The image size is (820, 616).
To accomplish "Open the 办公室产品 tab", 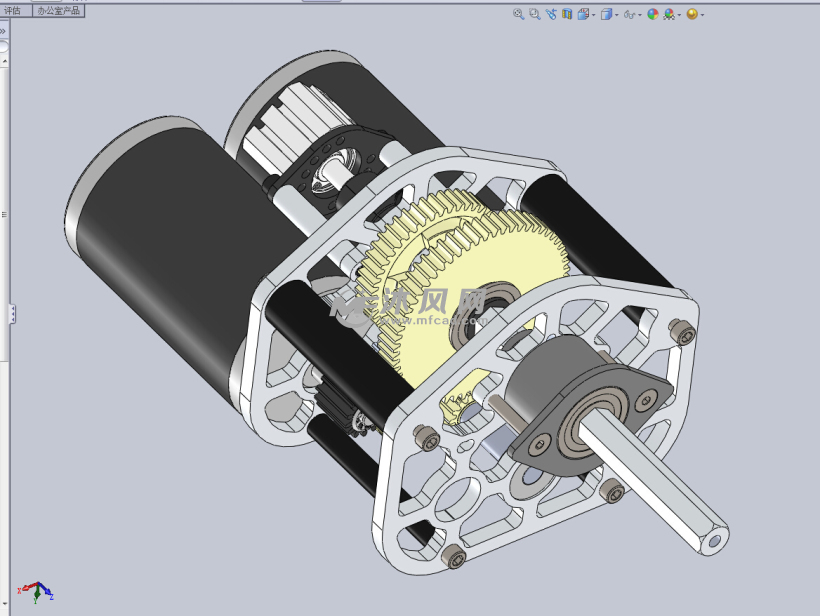I will [58, 11].
